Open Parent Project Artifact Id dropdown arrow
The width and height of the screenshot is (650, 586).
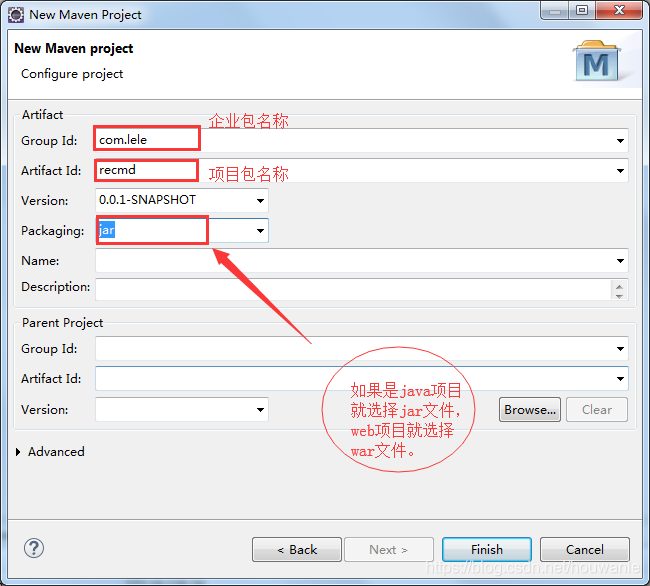(620, 378)
